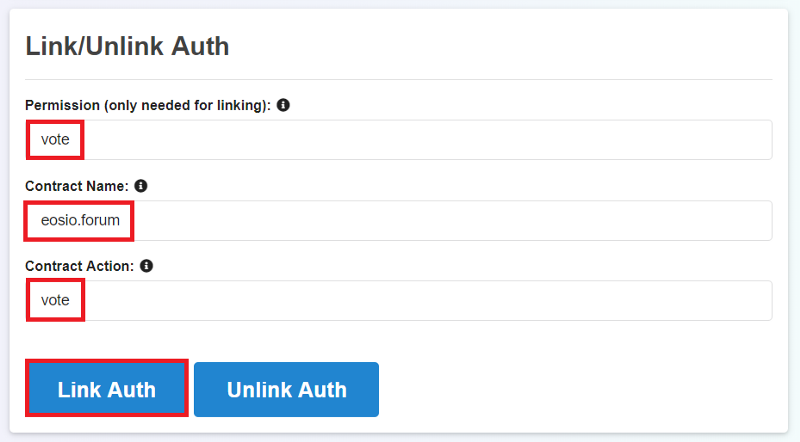Screen dimensions: 800x442
Task: Click the Link/Unlink Auth heading
Action: 127,46
